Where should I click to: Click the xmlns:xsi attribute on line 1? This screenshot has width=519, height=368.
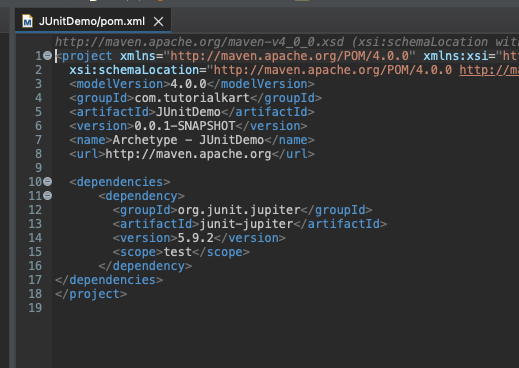pos(456,56)
